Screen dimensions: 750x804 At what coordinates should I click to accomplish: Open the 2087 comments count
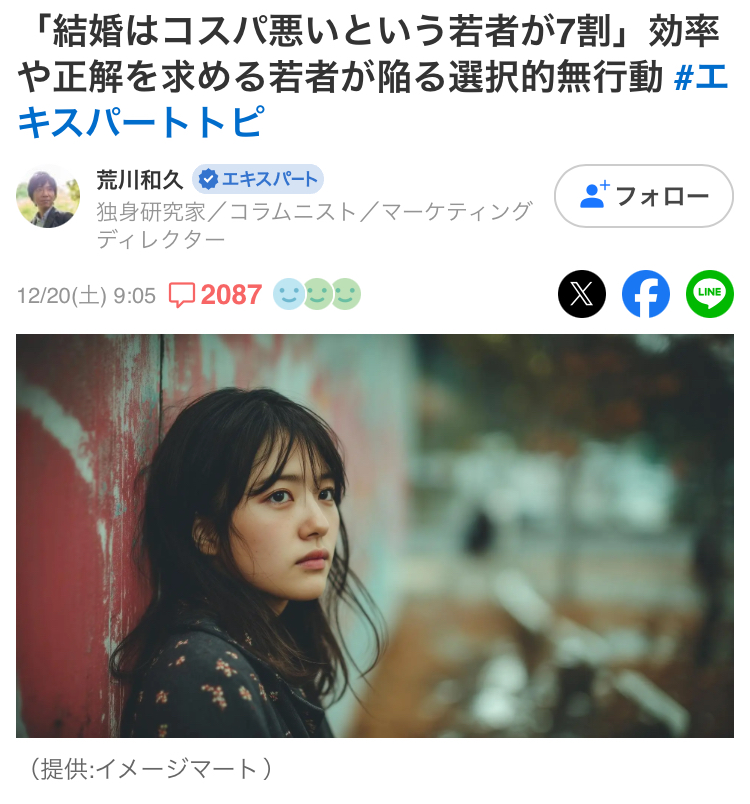click(x=231, y=295)
